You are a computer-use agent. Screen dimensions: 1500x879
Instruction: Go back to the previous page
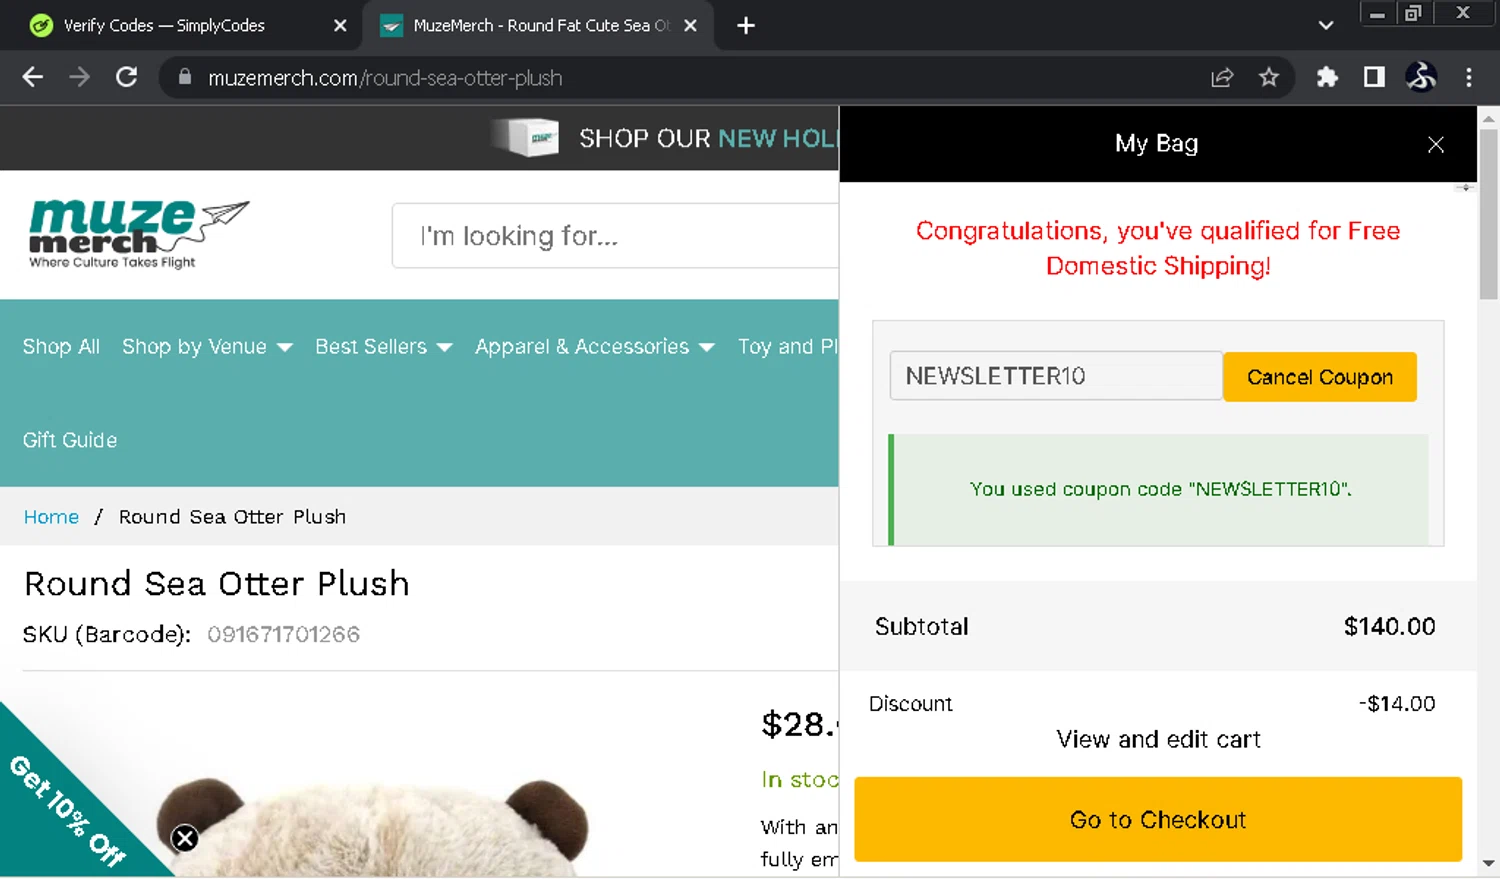point(32,77)
